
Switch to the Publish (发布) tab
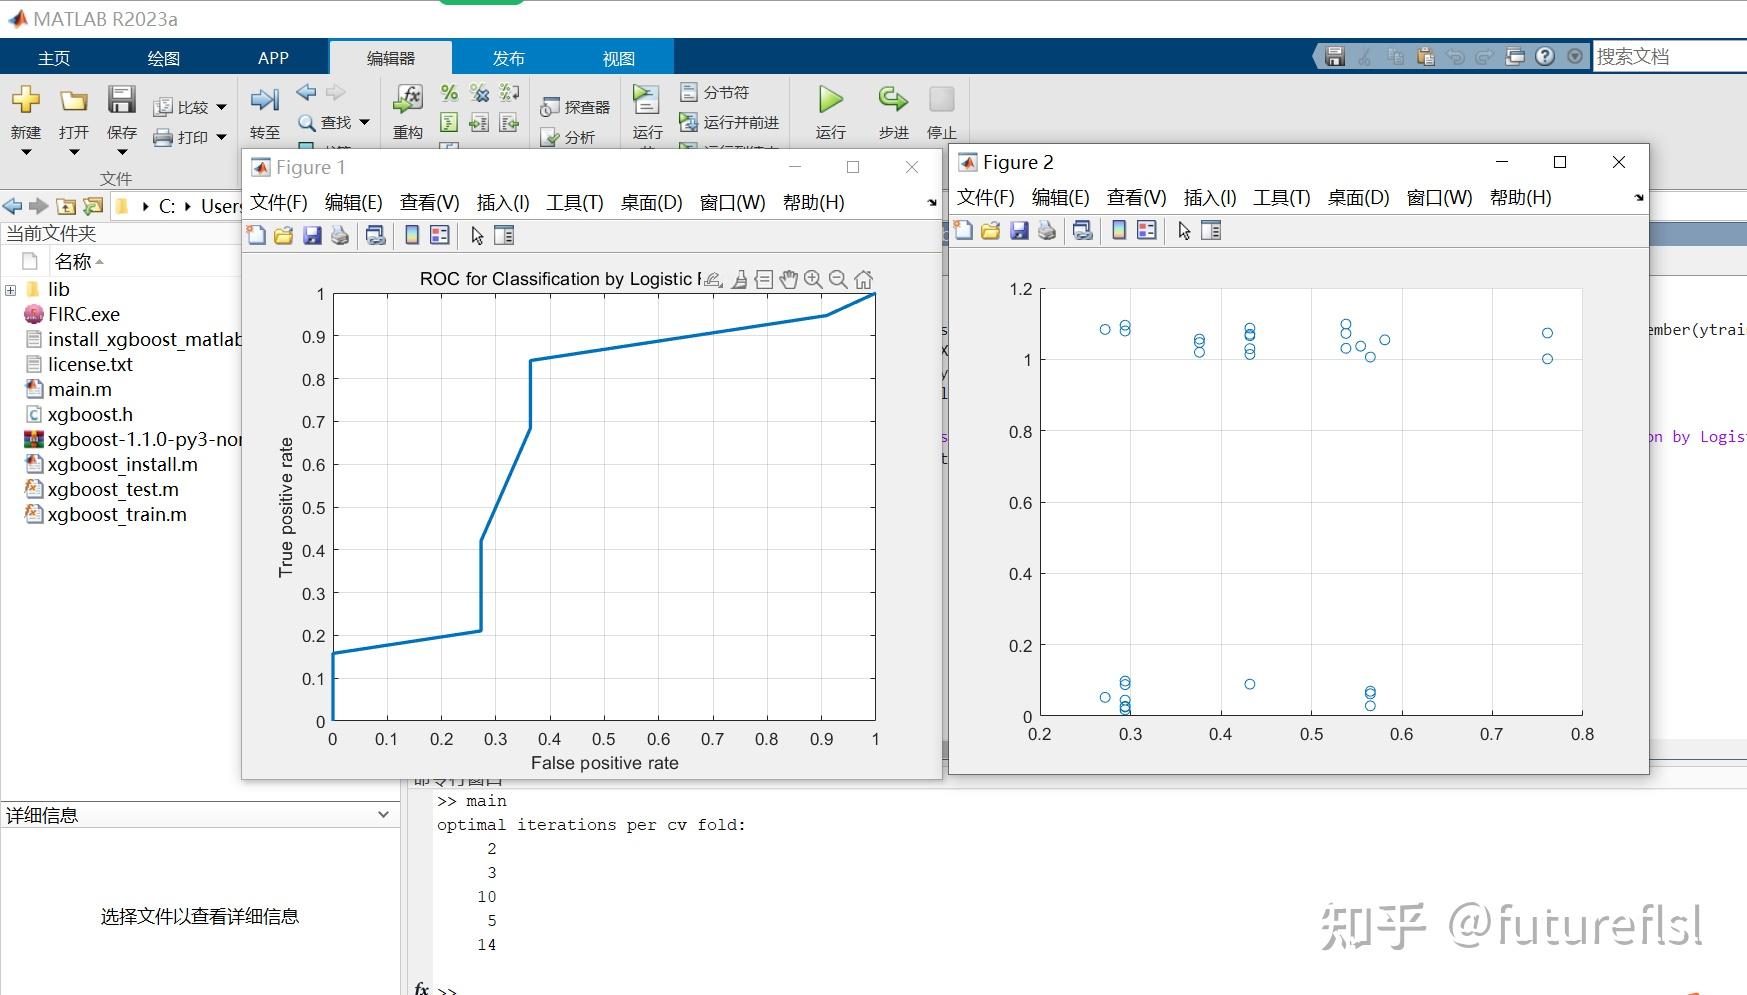coord(508,58)
